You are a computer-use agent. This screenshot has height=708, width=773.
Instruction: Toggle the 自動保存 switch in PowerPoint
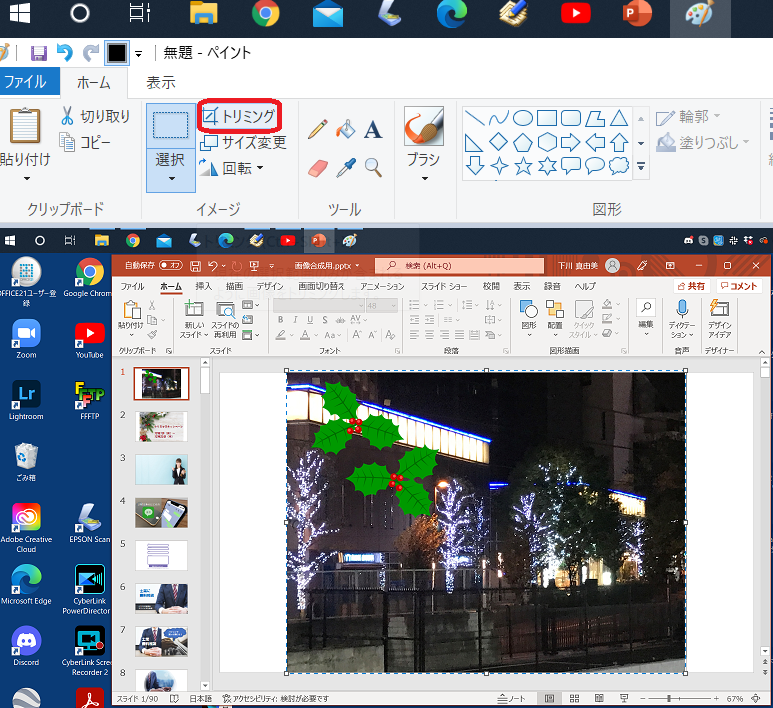171,266
